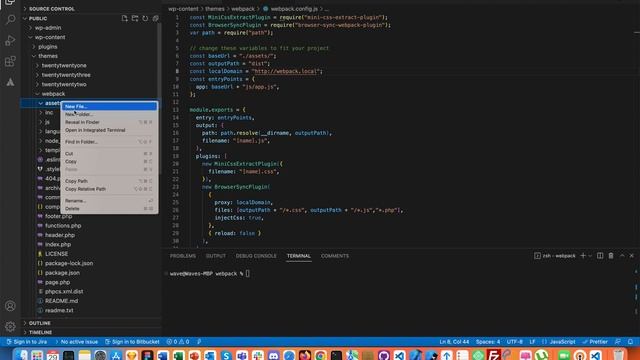
Task: Expand the twentytwentyone folder
Action: point(64,65)
